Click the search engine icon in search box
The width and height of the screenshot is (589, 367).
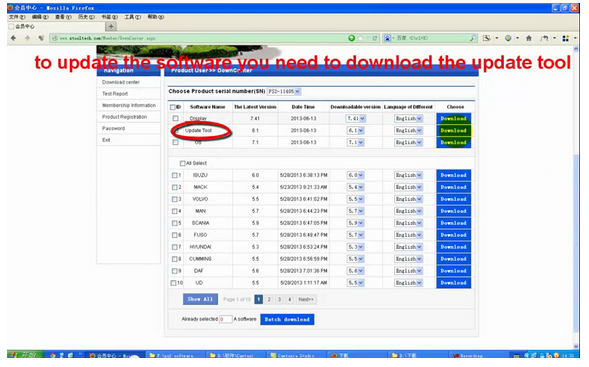(387, 38)
